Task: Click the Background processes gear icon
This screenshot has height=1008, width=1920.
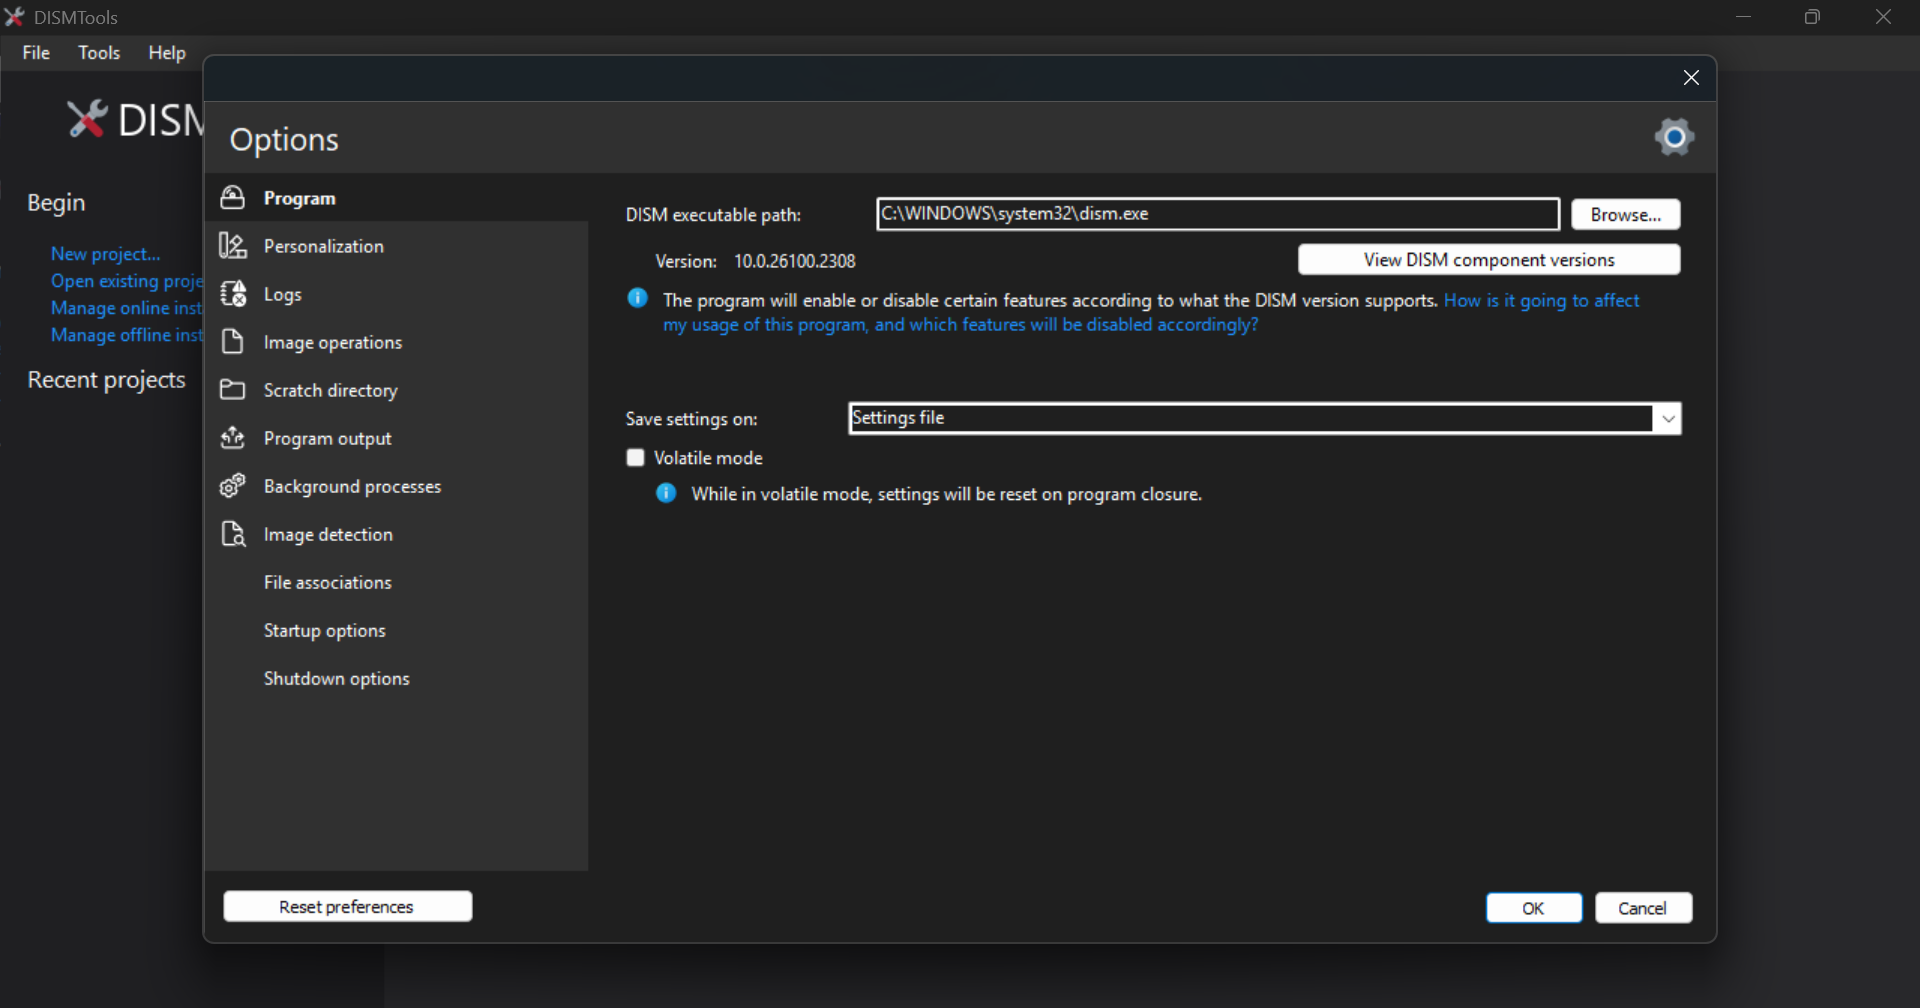Action: pyautogui.click(x=233, y=486)
